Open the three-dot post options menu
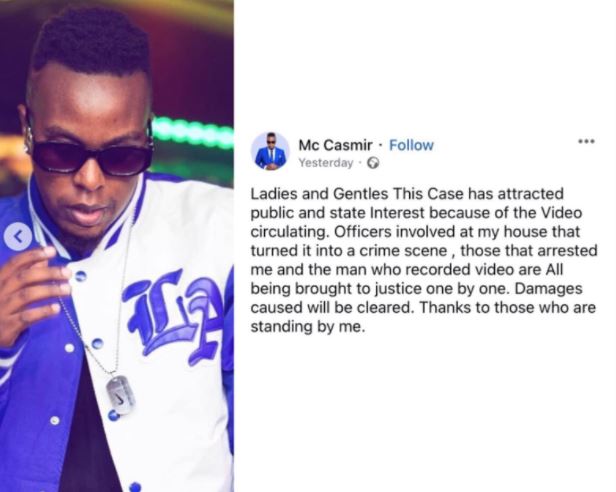The height and width of the screenshot is (492, 616). [587, 141]
